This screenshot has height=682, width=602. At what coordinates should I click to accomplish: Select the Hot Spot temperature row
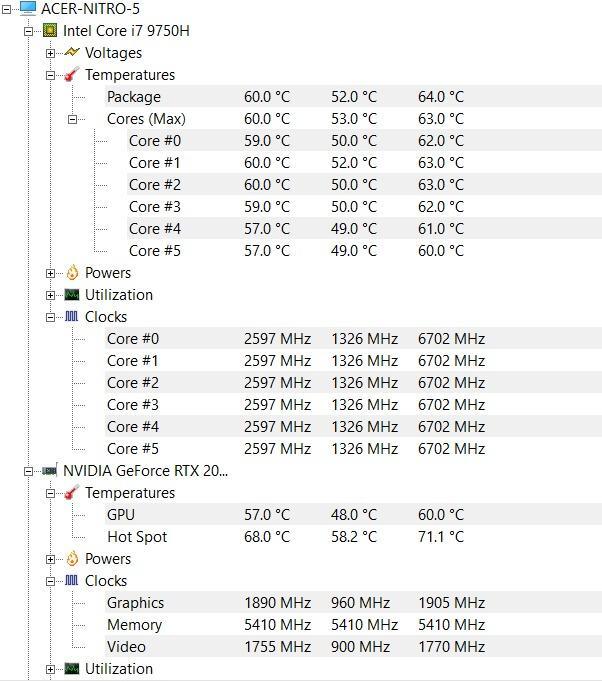(353, 537)
